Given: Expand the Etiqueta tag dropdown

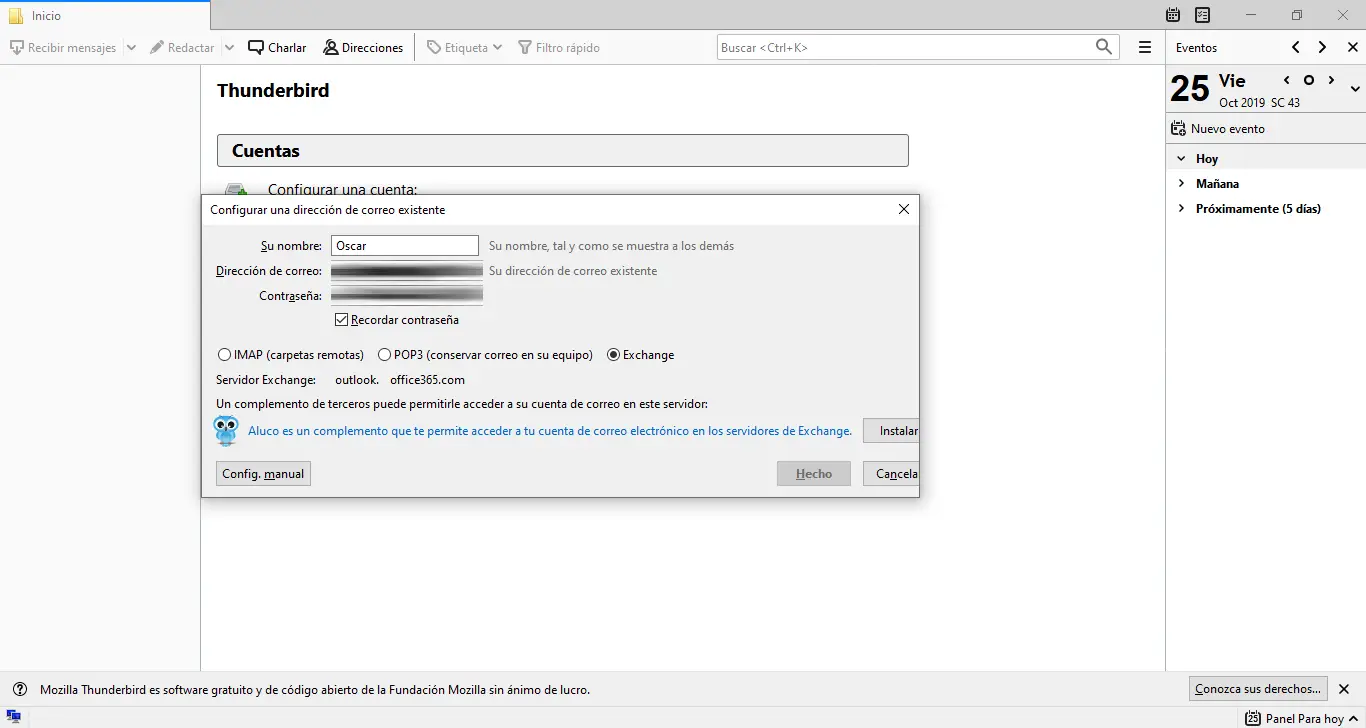Looking at the screenshot, I should pyautogui.click(x=464, y=47).
